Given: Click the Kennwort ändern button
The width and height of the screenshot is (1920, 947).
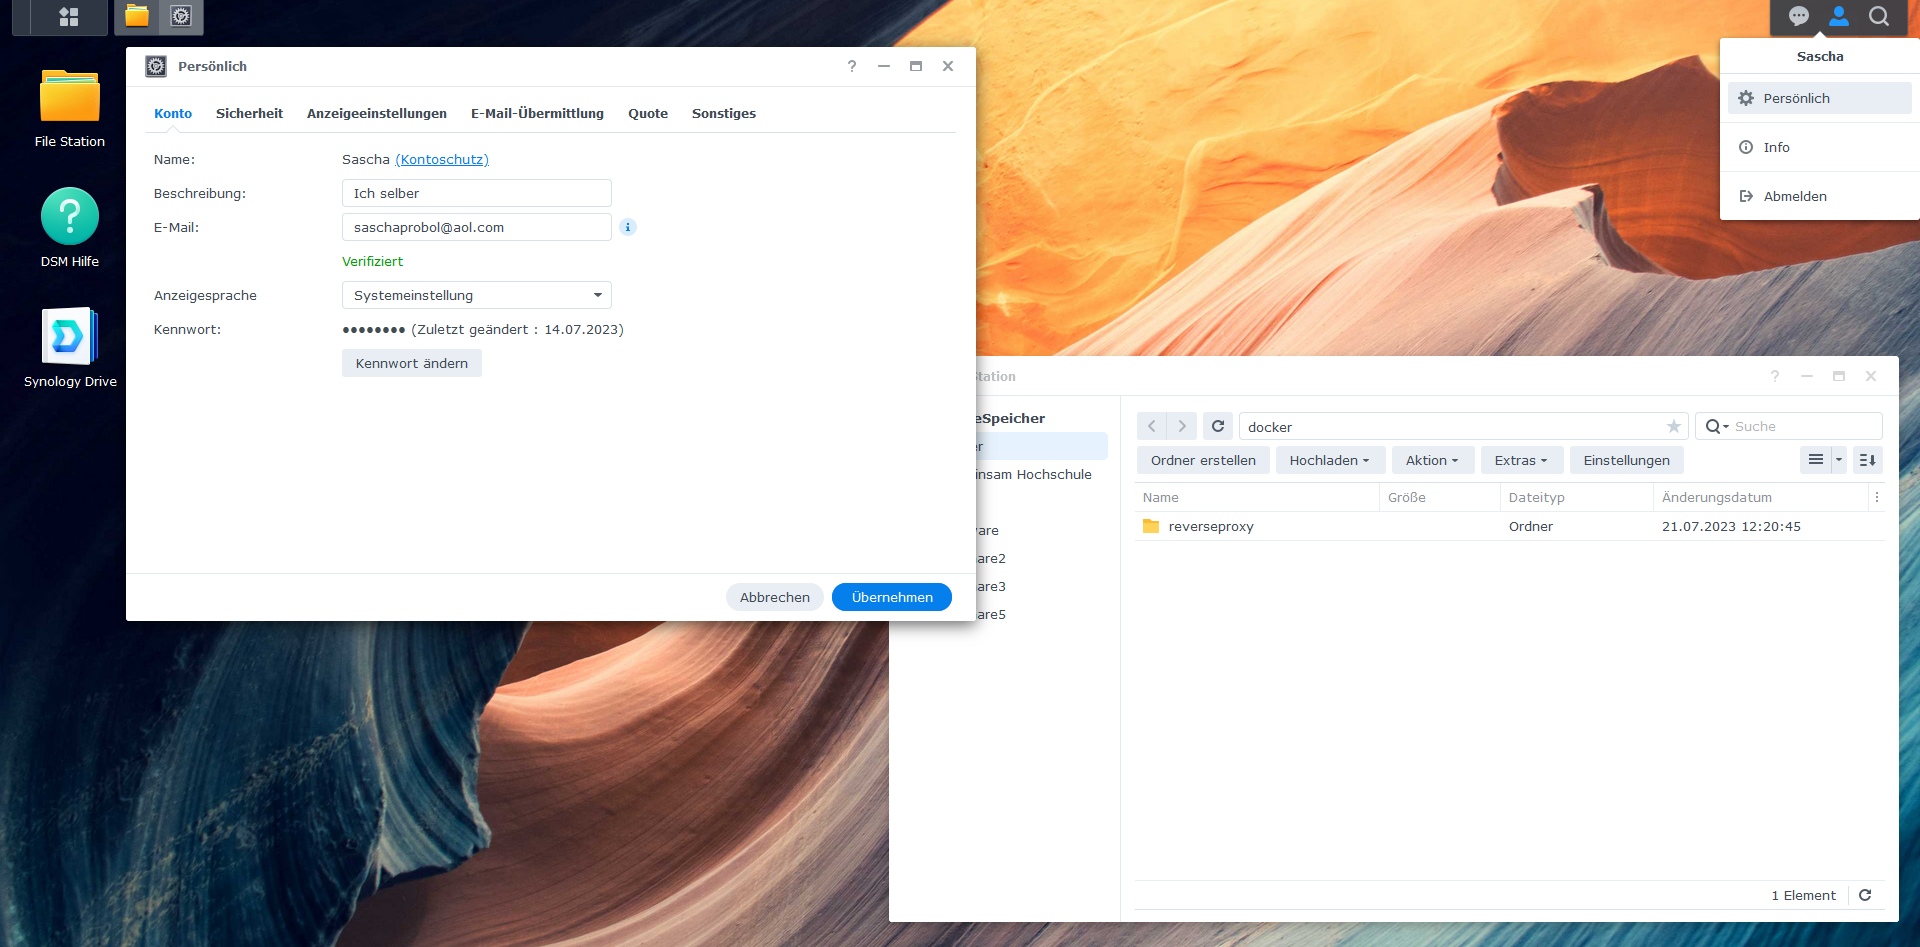Looking at the screenshot, I should point(411,363).
